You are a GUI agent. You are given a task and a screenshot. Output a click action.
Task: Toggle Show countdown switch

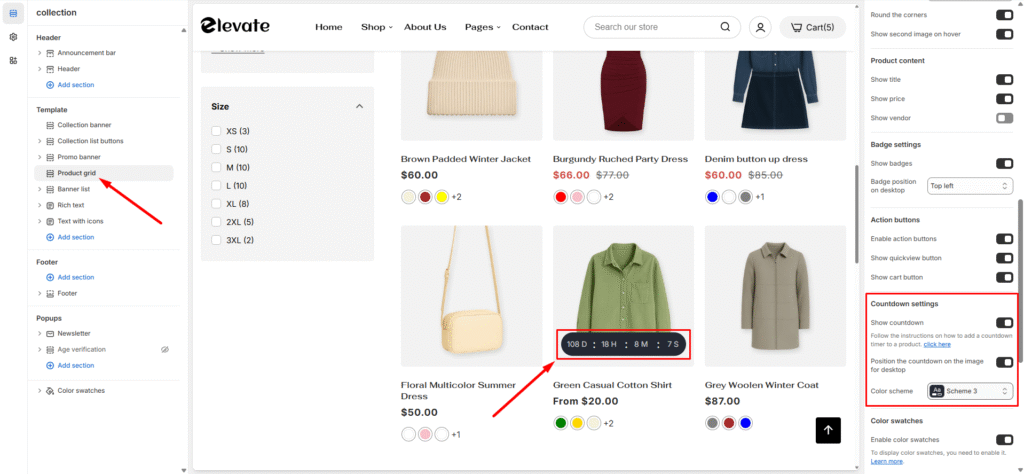[x=1004, y=323]
